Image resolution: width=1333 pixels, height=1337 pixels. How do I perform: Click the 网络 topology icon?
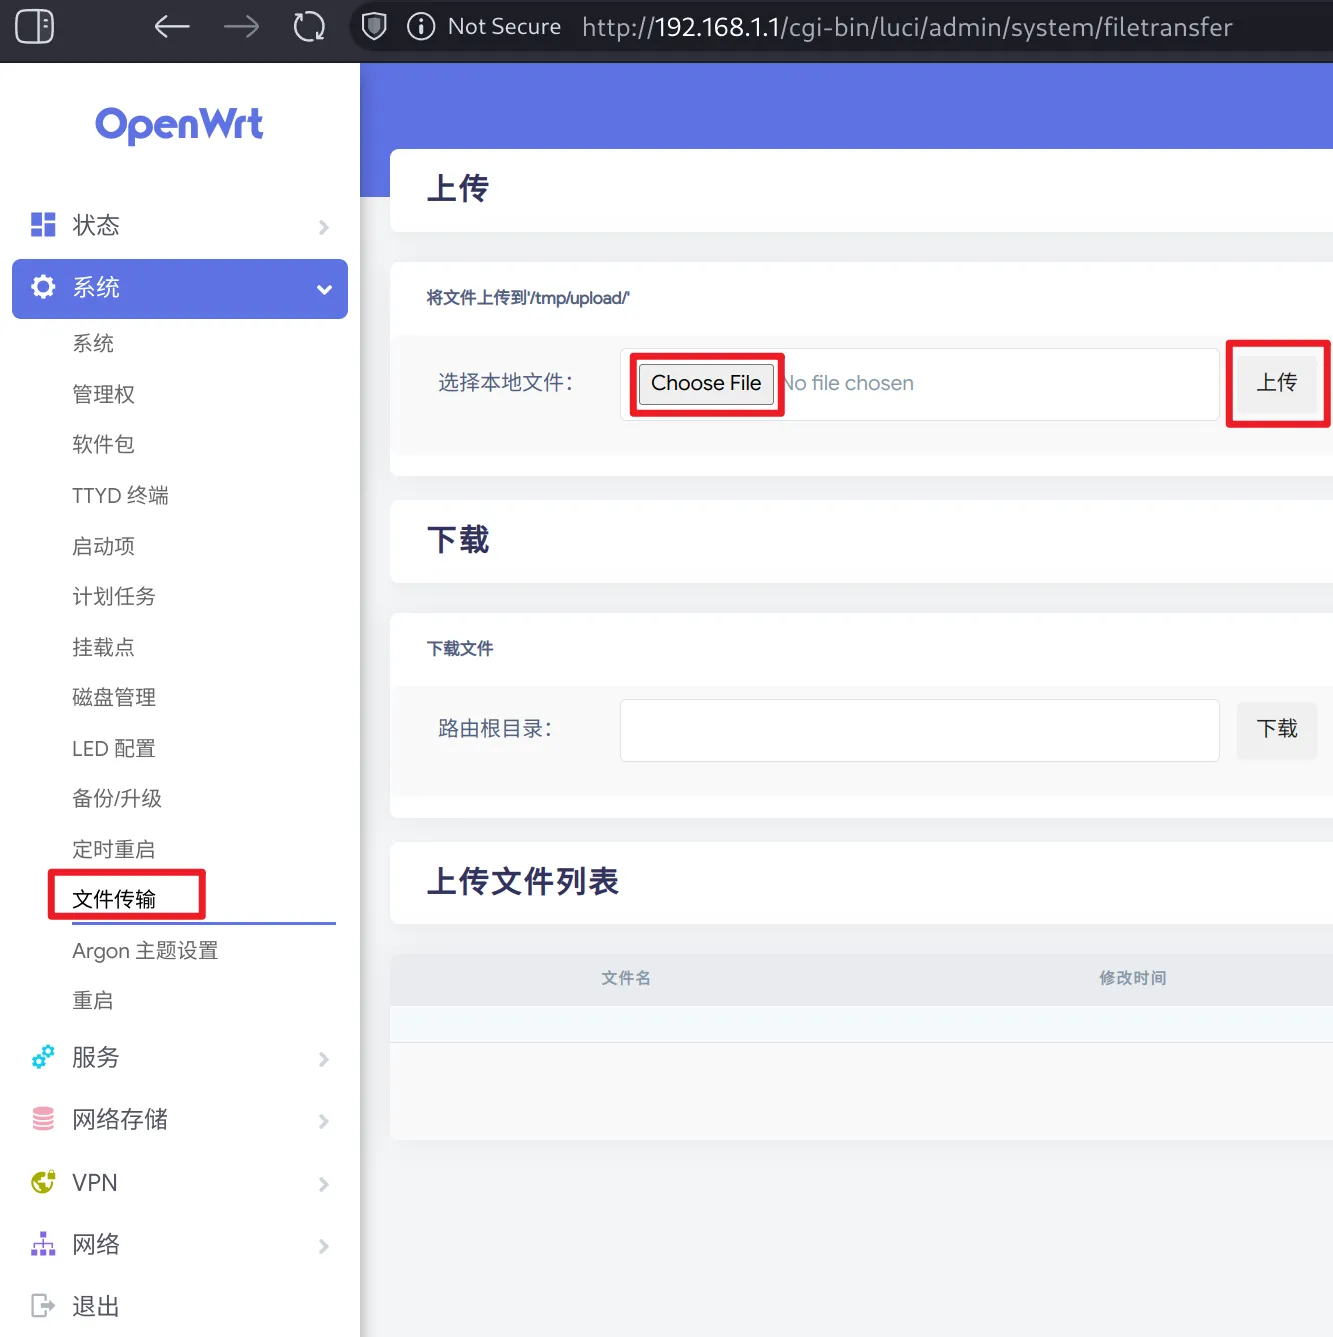(43, 1244)
